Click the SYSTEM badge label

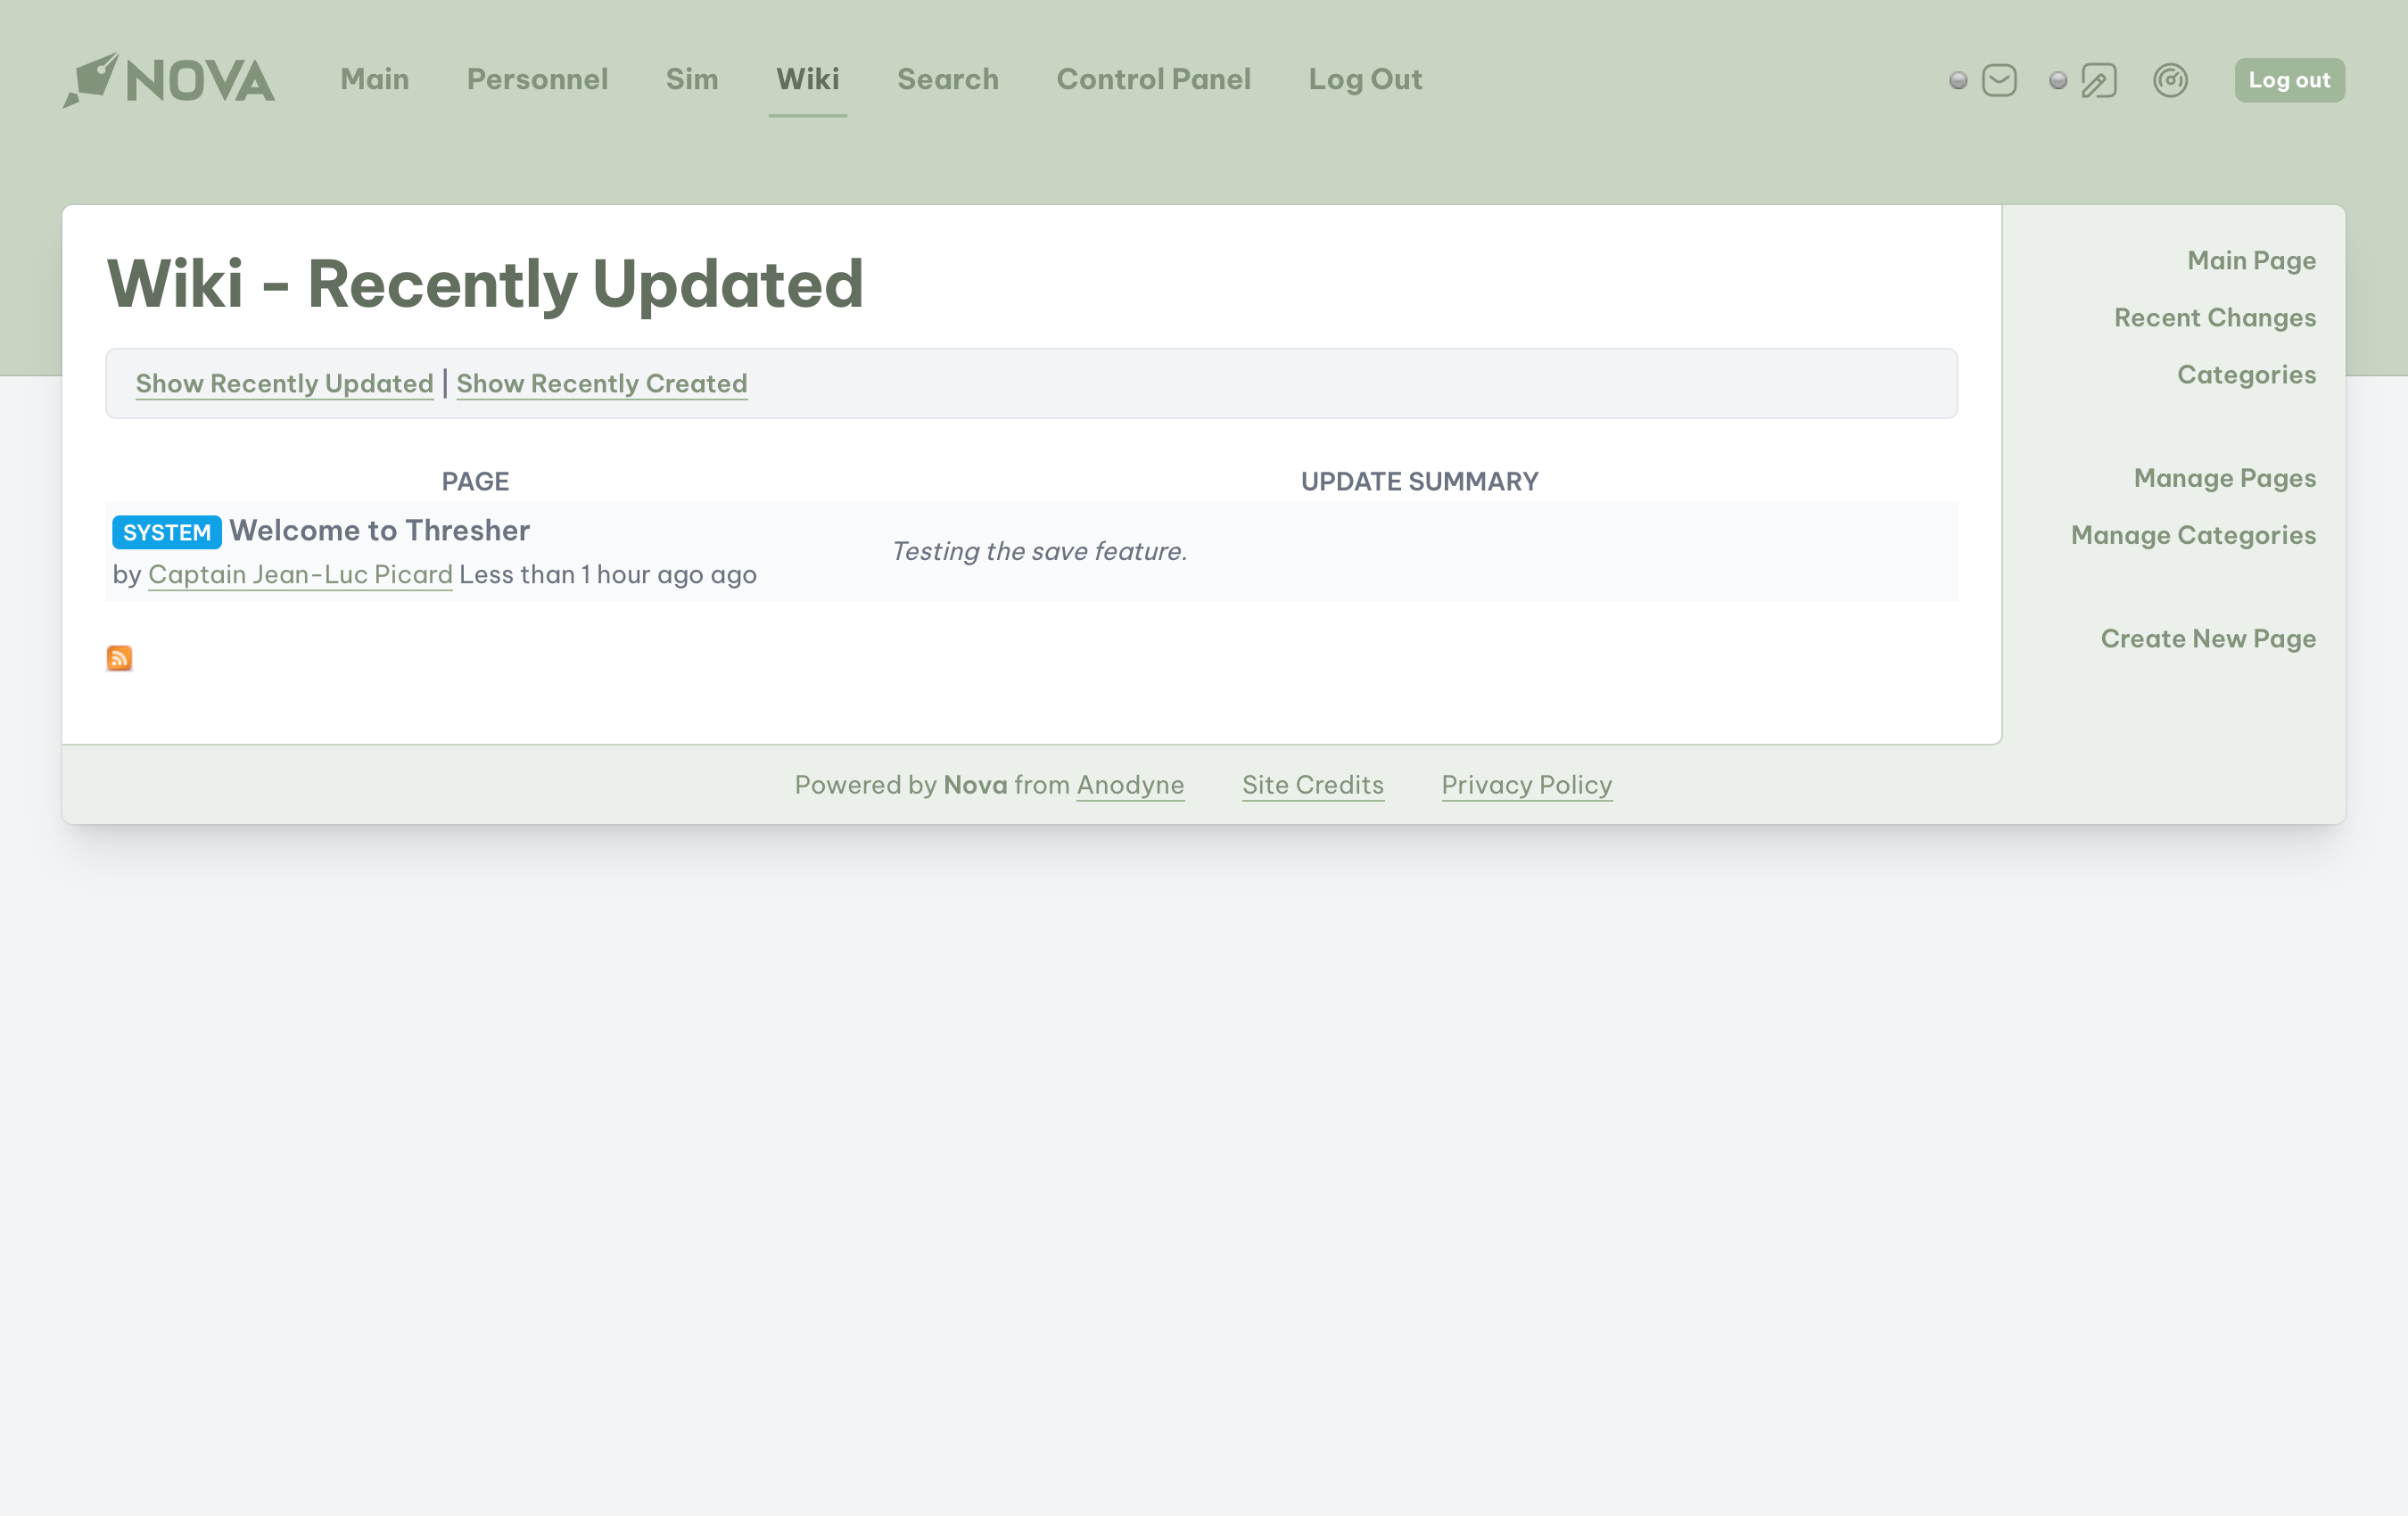click(167, 532)
